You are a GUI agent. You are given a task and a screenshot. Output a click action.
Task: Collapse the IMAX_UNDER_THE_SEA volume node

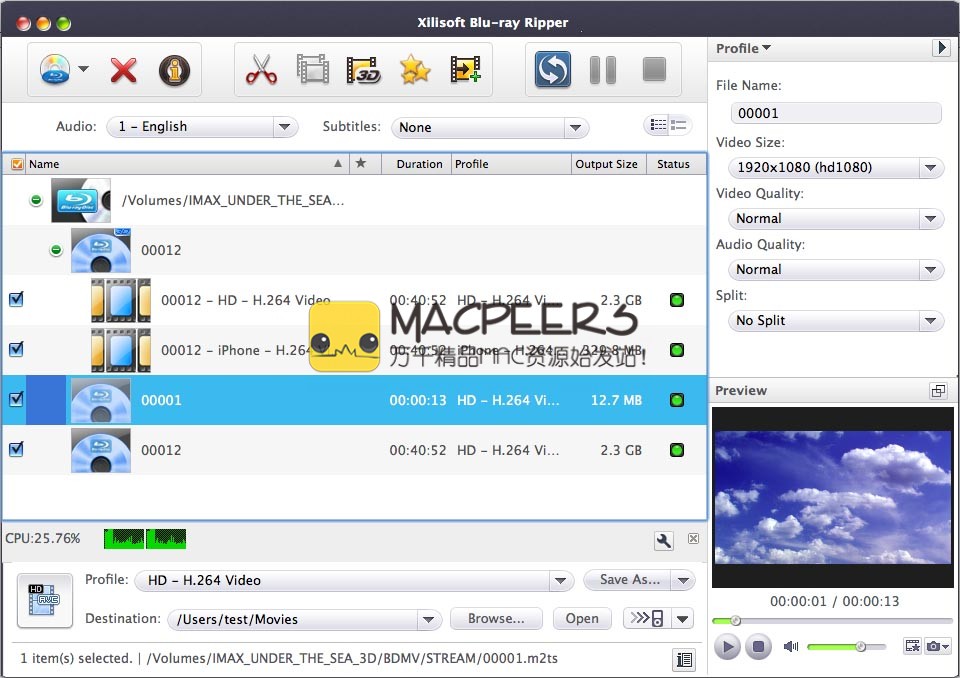pyautogui.click(x=36, y=200)
